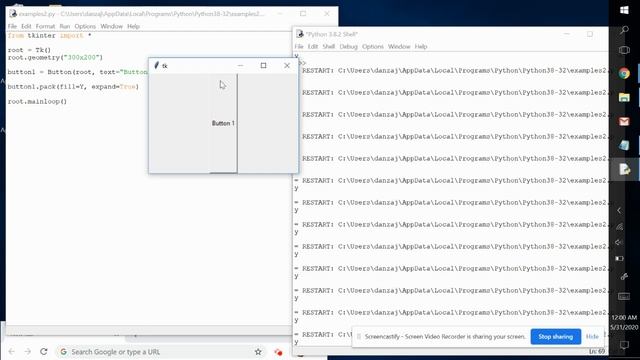Click the 'button1 = Button(root' code line
The image size is (640, 360).
pos(77,72)
